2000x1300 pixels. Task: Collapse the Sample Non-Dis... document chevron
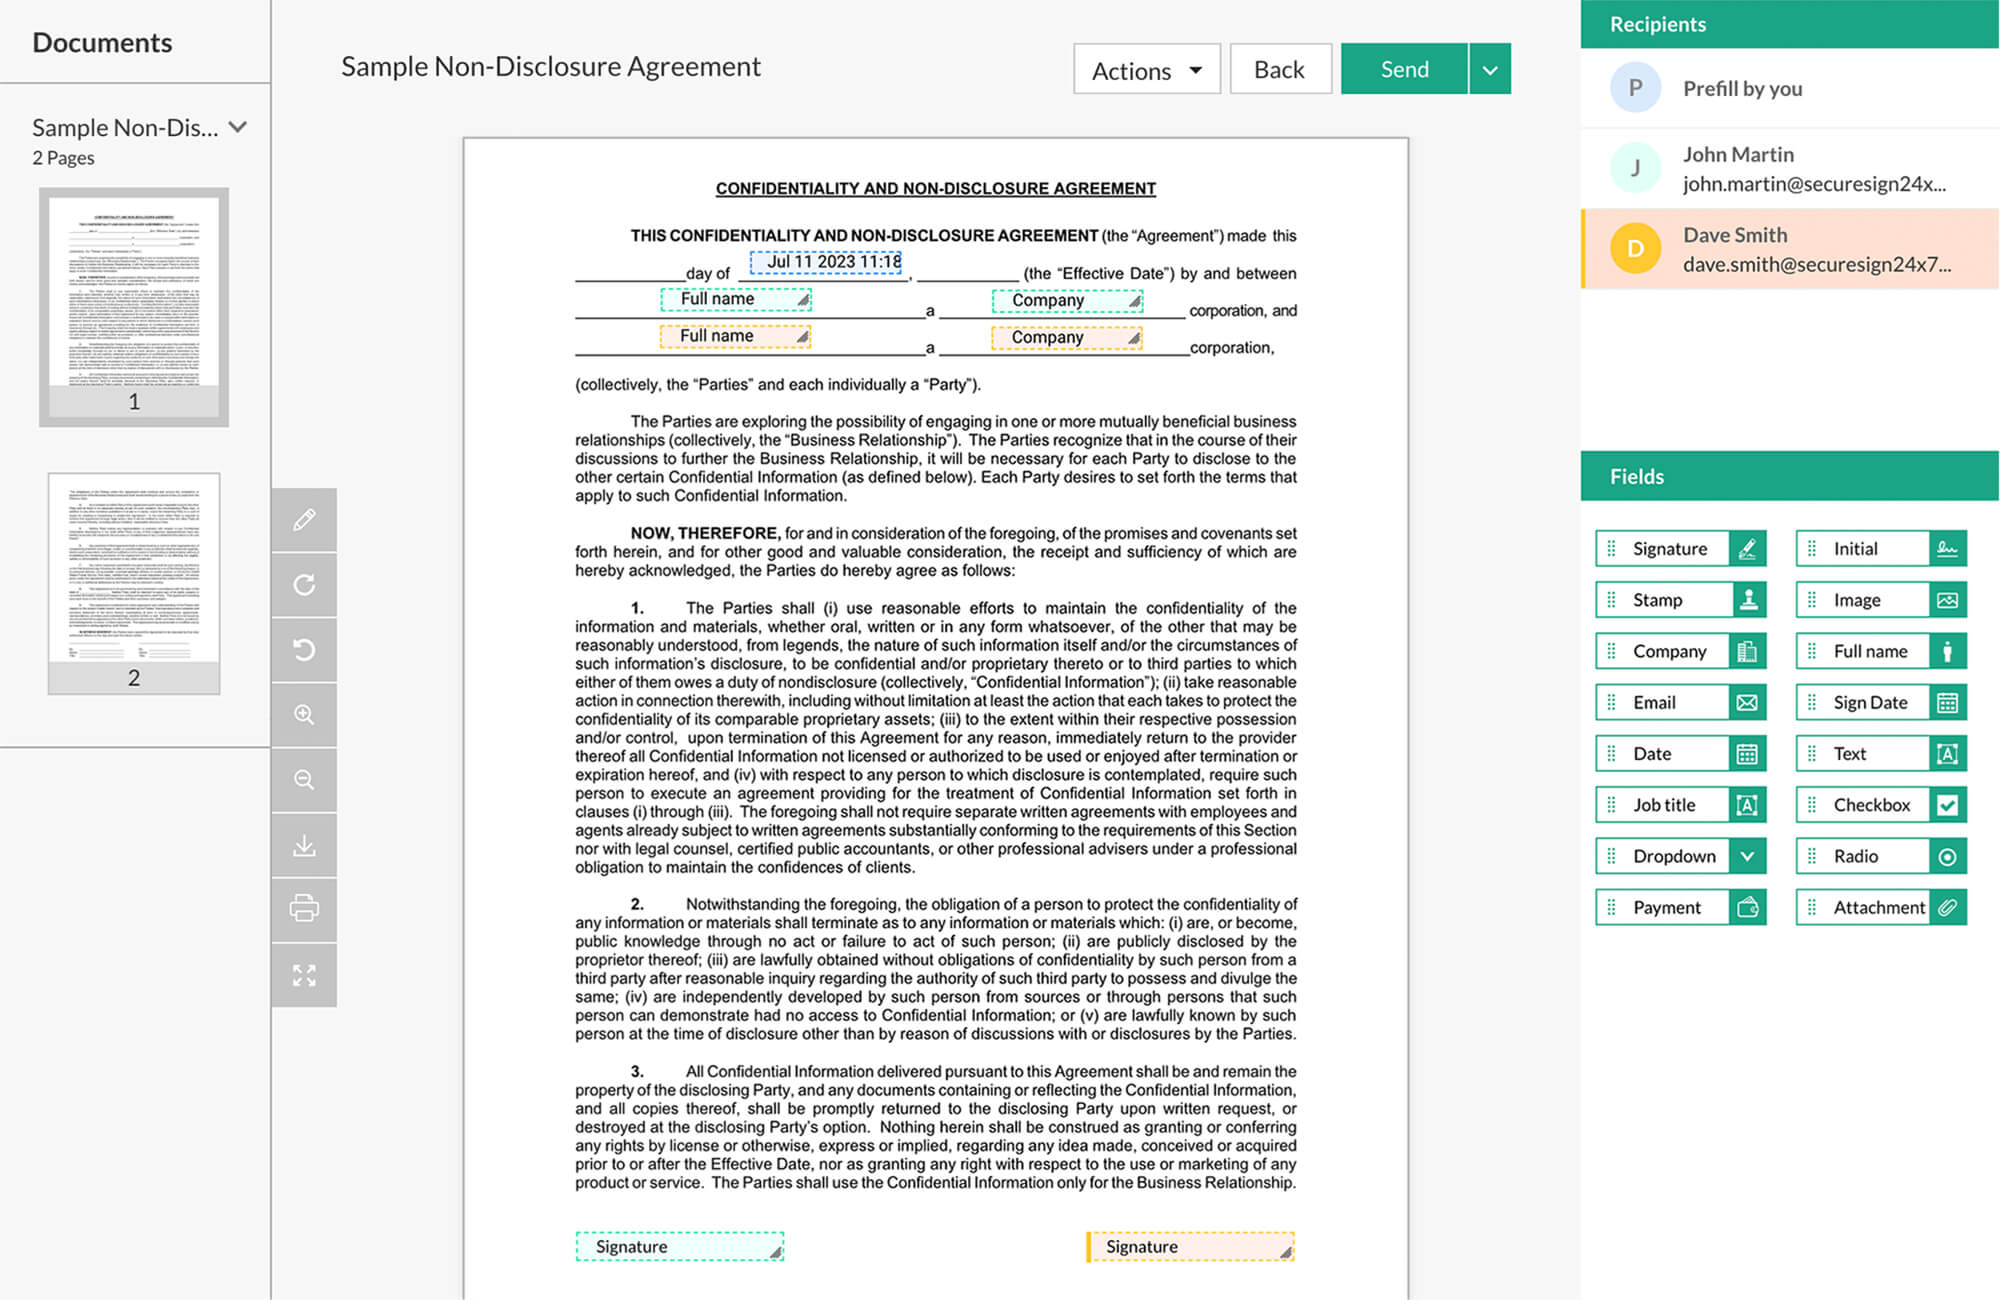238,127
